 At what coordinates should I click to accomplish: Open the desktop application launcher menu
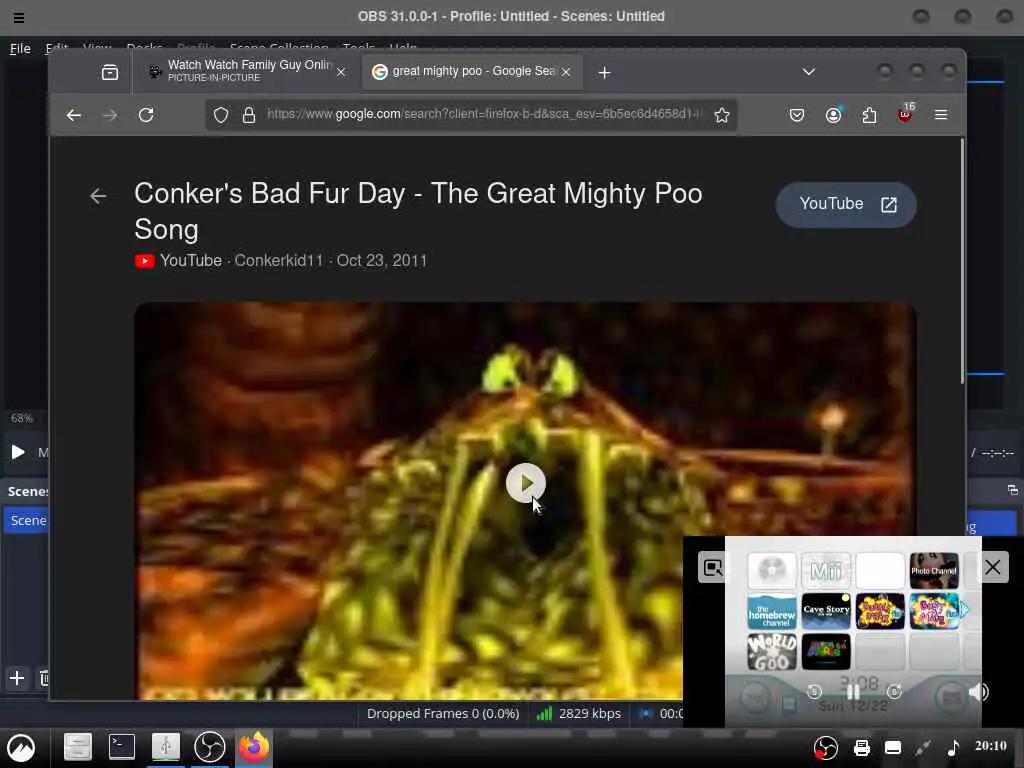(x=21, y=748)
